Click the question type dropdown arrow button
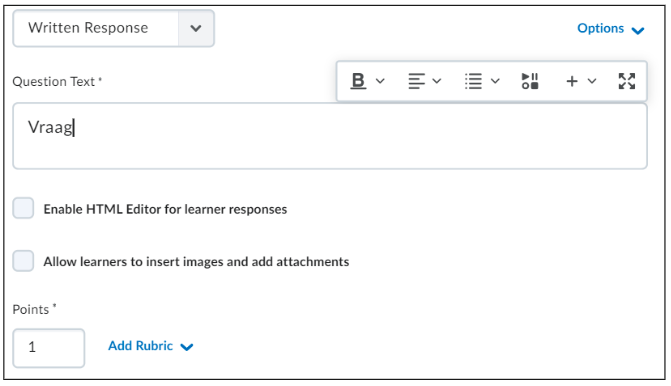The height and width of the screenshot is (386, 671). pos(196,28)
